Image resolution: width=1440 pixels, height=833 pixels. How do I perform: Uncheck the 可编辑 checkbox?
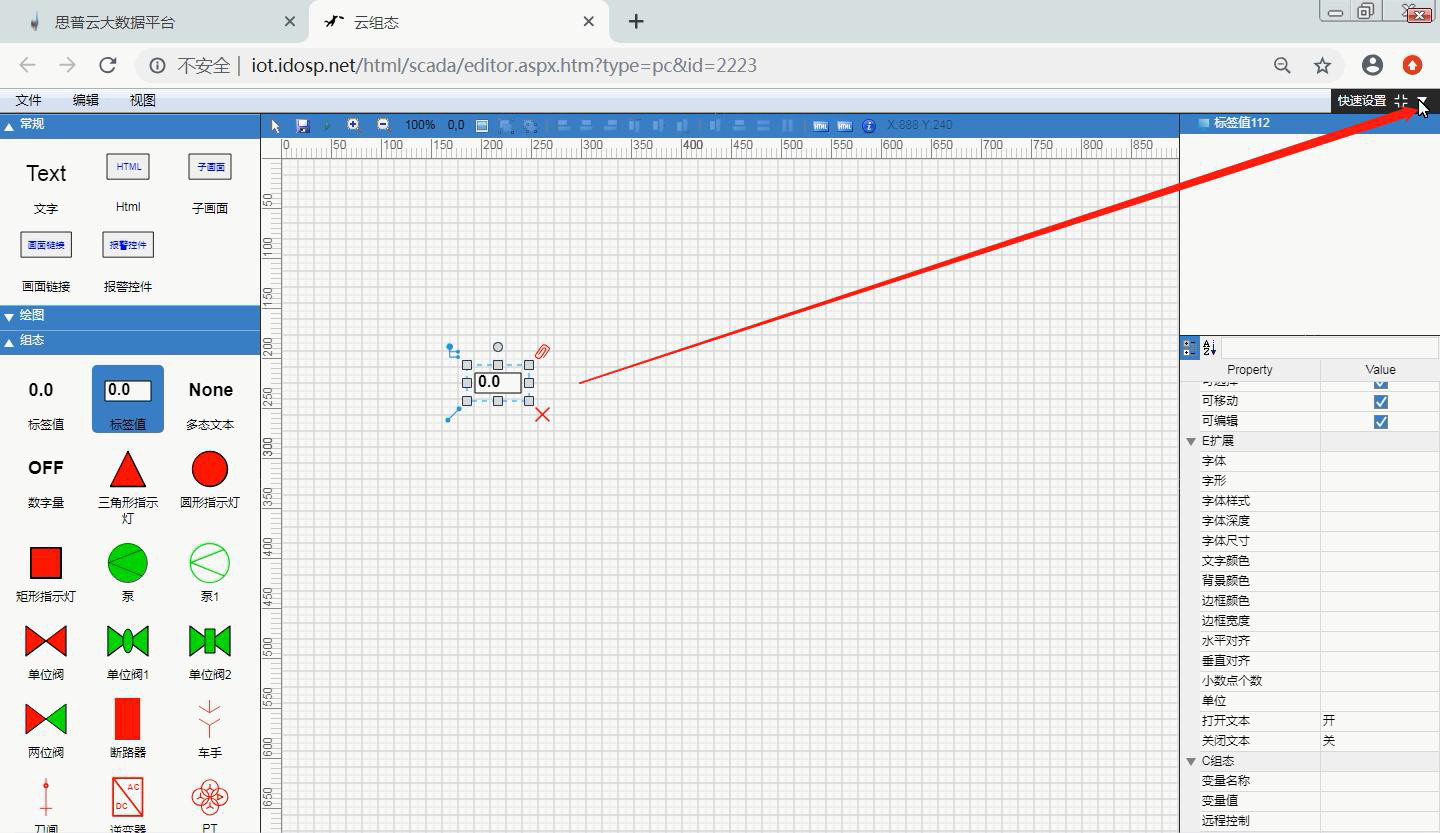(1380, 421)
